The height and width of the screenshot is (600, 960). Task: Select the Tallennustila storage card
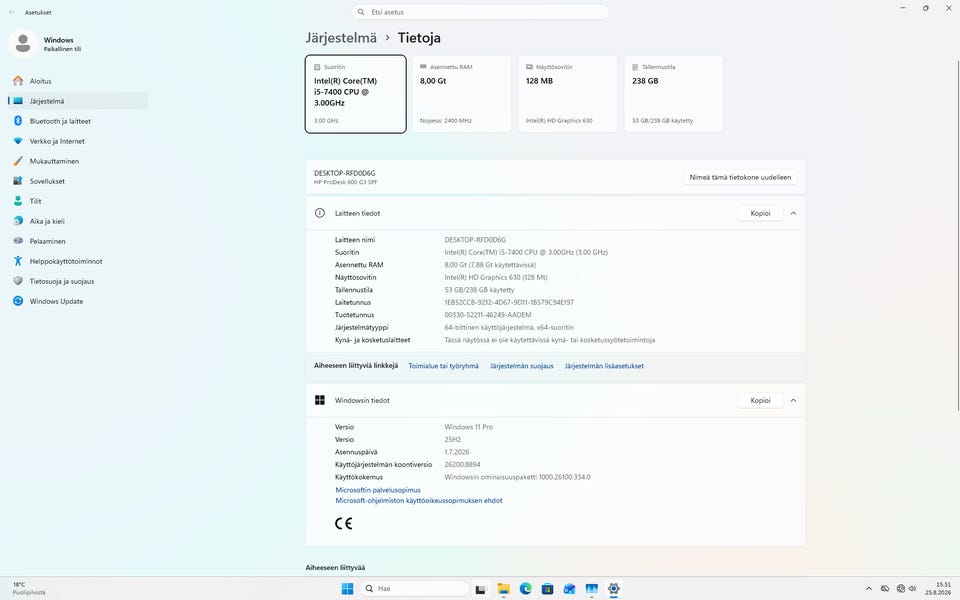673,94
